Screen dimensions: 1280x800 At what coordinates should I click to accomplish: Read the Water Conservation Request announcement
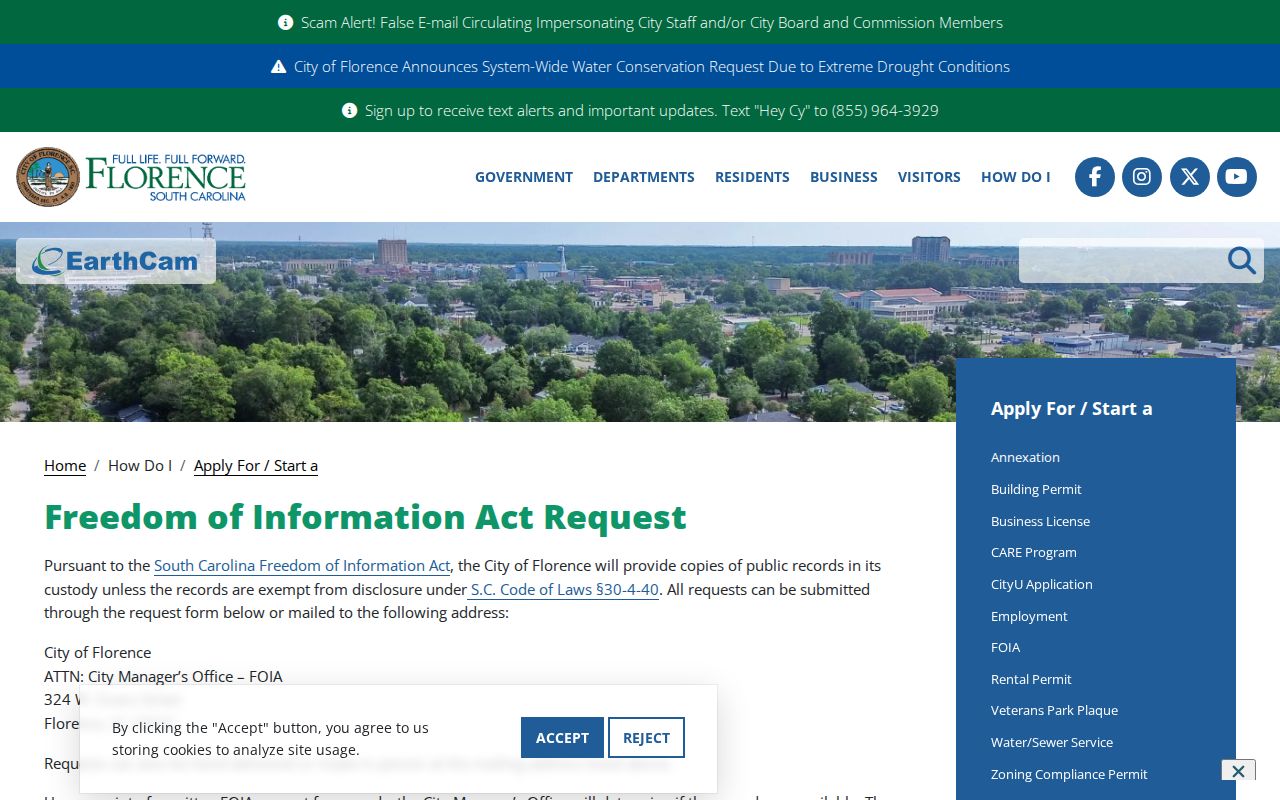(x=652, y=66)
